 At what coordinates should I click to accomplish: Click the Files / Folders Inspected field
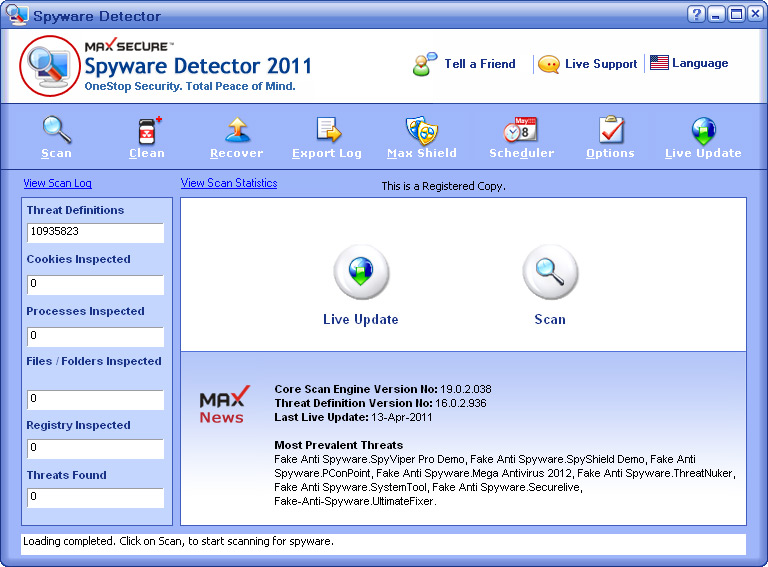pos(96,400)
